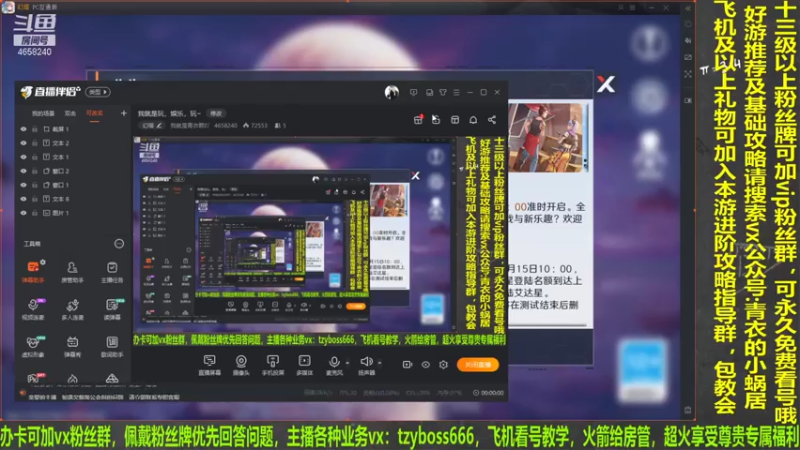Expand speaker volume dropdown arrow
Image resolution: width=800 pixels, height=450 pixels.
click(380, 363)
